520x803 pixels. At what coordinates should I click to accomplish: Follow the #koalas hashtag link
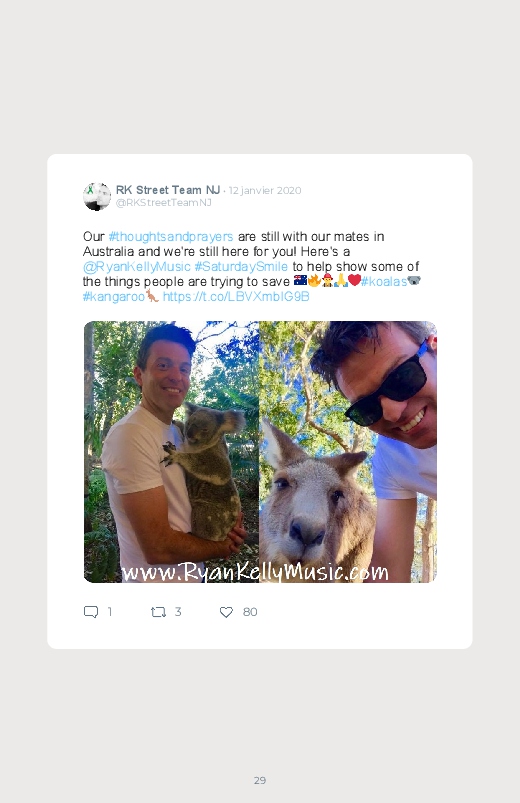(384, 281)
